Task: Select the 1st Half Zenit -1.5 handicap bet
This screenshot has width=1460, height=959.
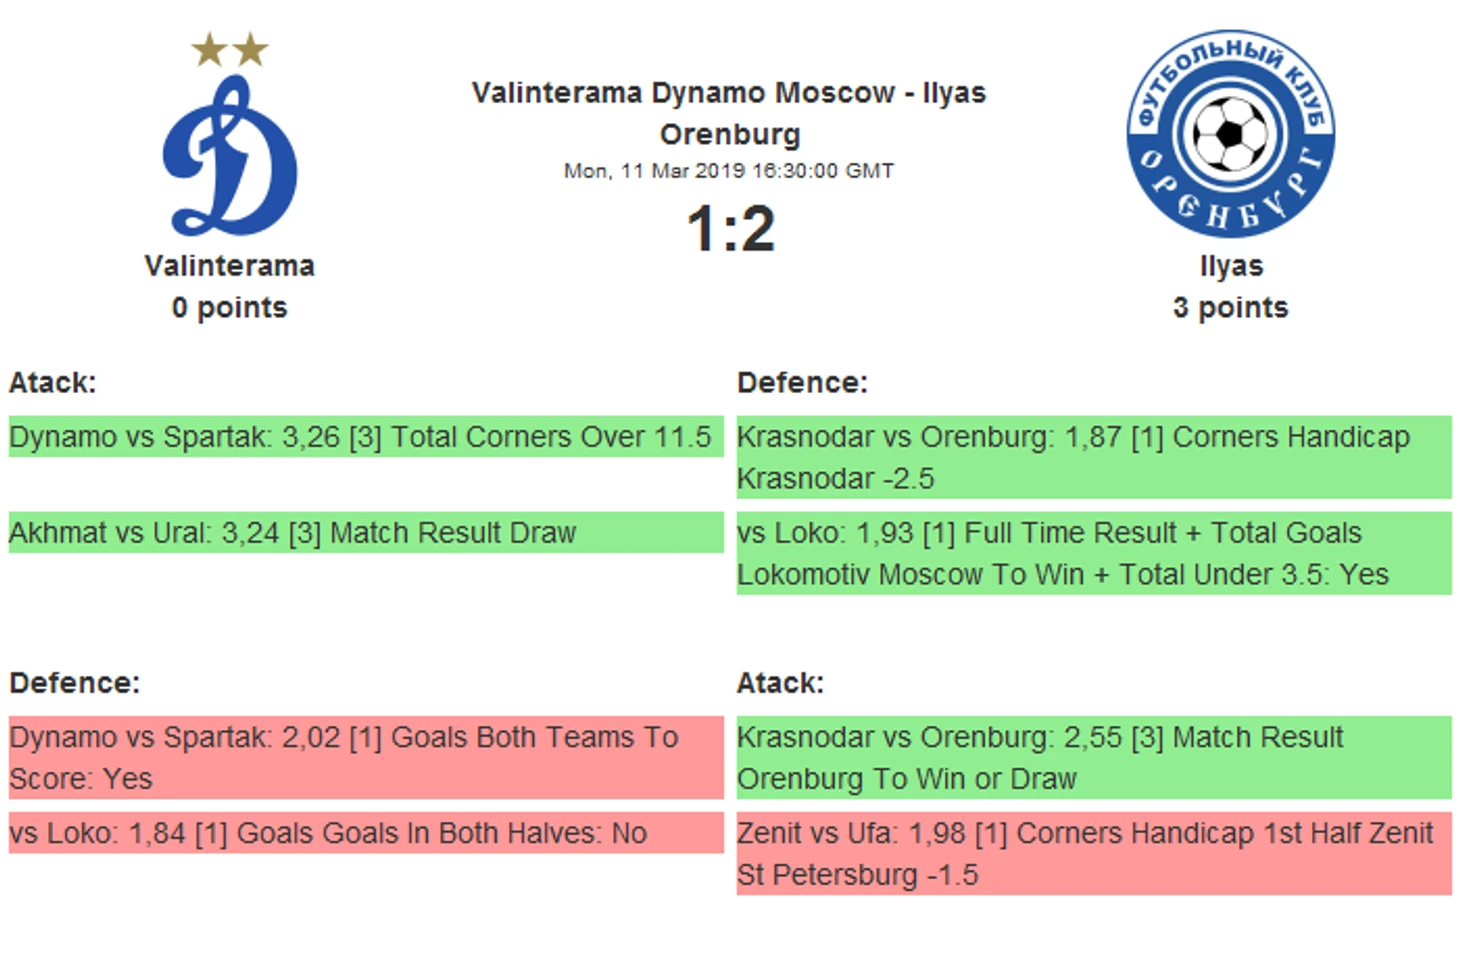Action: point(1094,853)
